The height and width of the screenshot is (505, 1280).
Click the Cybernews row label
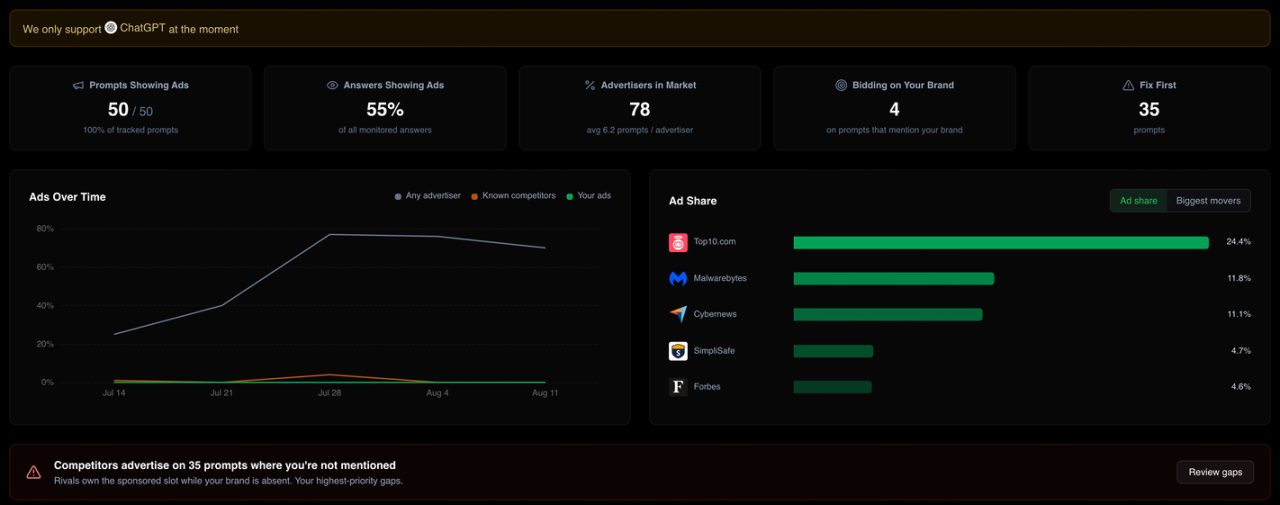715,314
